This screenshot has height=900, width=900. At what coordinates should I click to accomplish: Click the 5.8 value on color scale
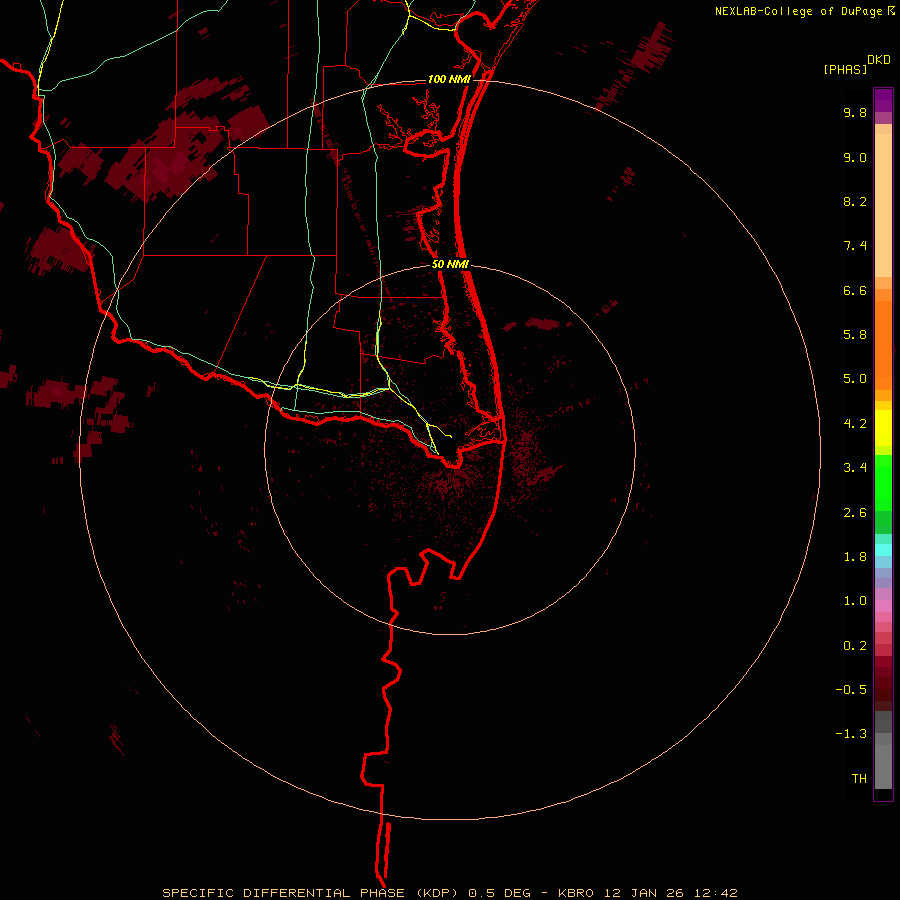(855, 335)
